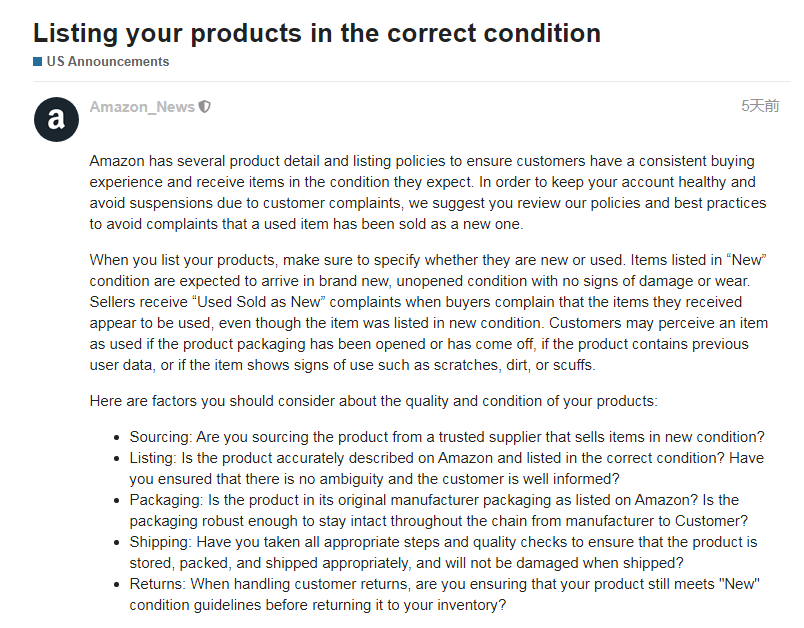The width and height of the screenshot is (804, 628).
Task: Click the sentence 'Here are factors you should consider'
Action: (373, 401)
